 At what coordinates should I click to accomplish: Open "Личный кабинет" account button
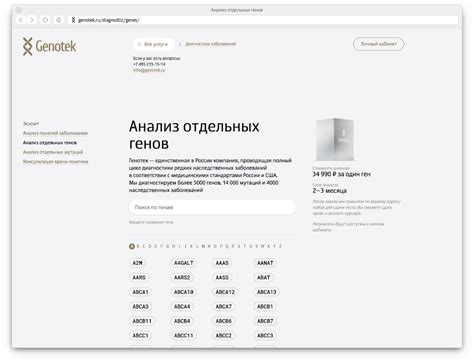pyautogui.click(x=378, y=44)
